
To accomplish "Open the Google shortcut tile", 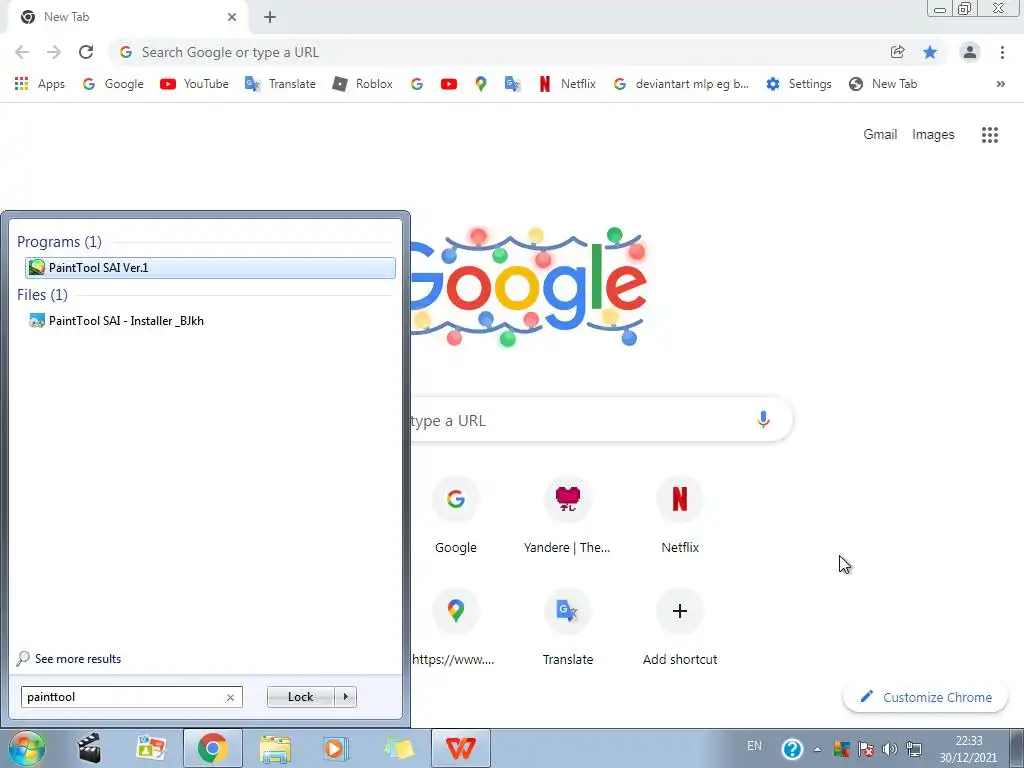I will (x=456, y=516).
